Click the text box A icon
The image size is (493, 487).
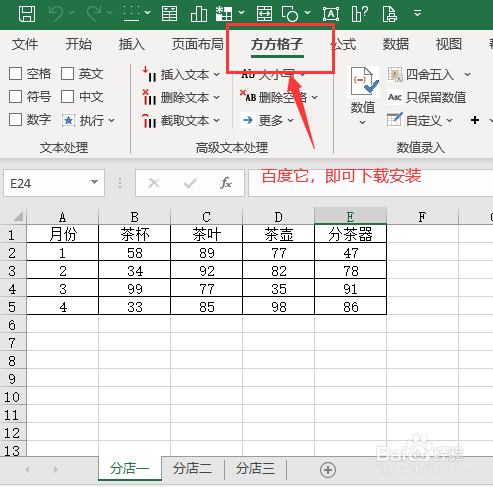[x=331, y=14]
